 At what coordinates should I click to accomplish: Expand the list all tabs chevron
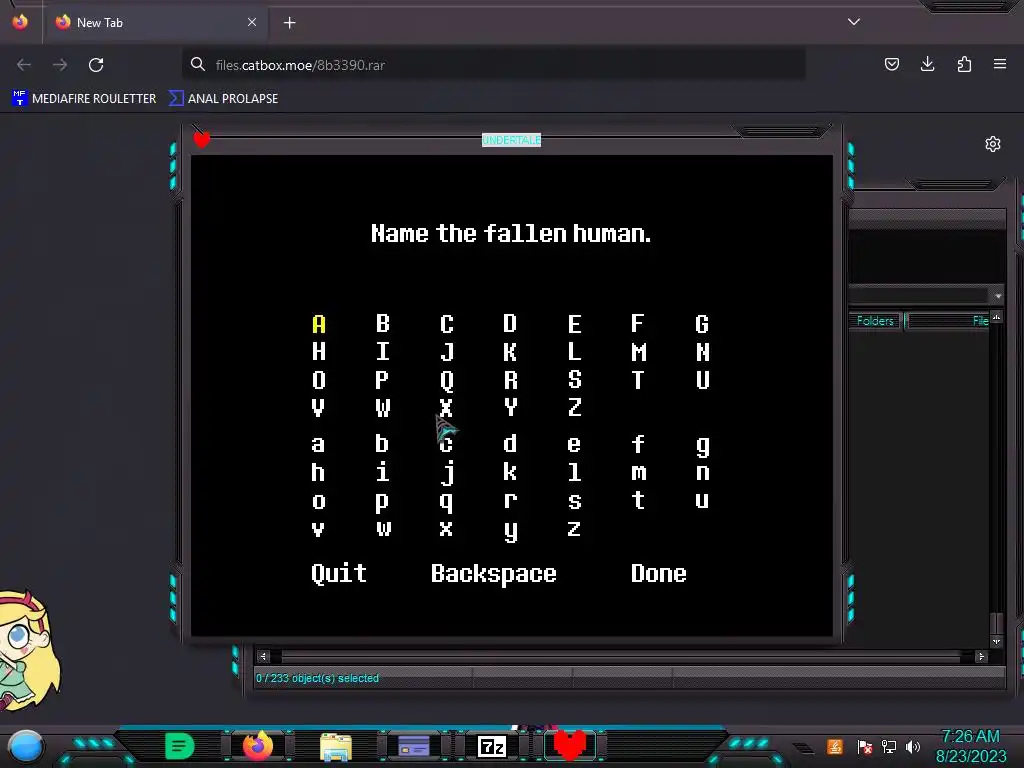pyautogui.click(x=854, y=22)
